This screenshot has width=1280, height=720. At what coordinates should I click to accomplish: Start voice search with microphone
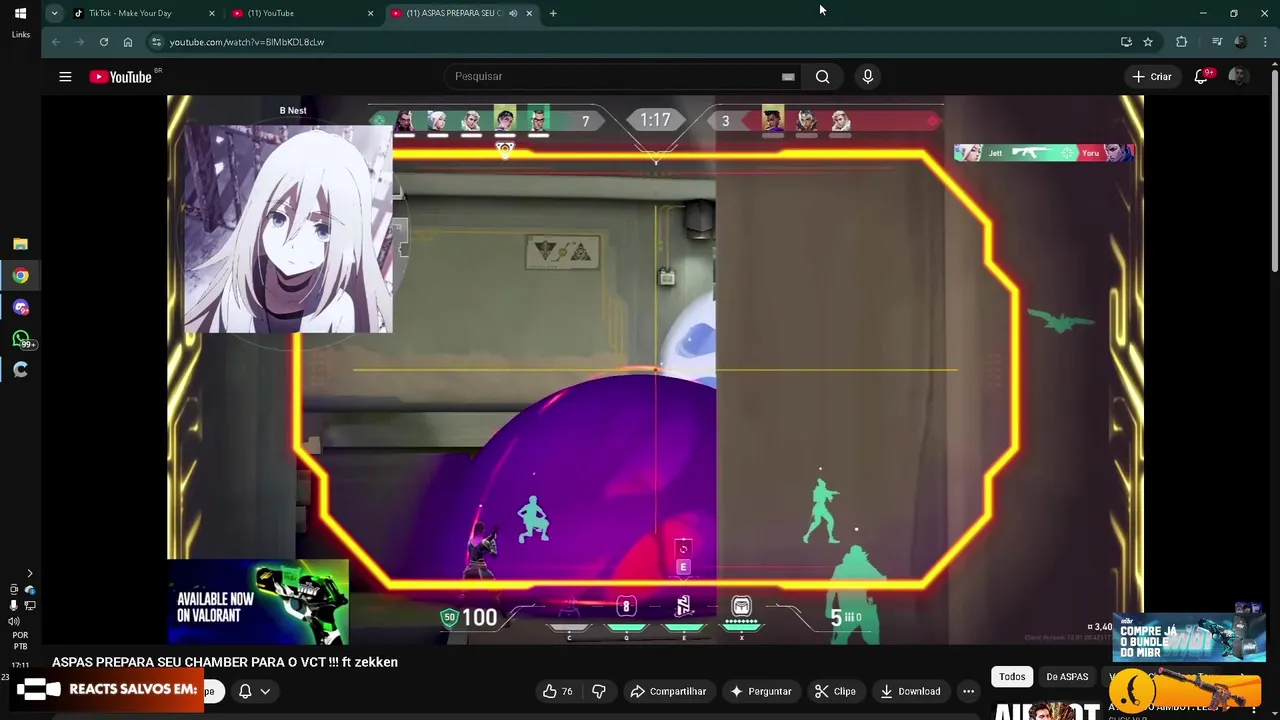(x=867, y=76)
